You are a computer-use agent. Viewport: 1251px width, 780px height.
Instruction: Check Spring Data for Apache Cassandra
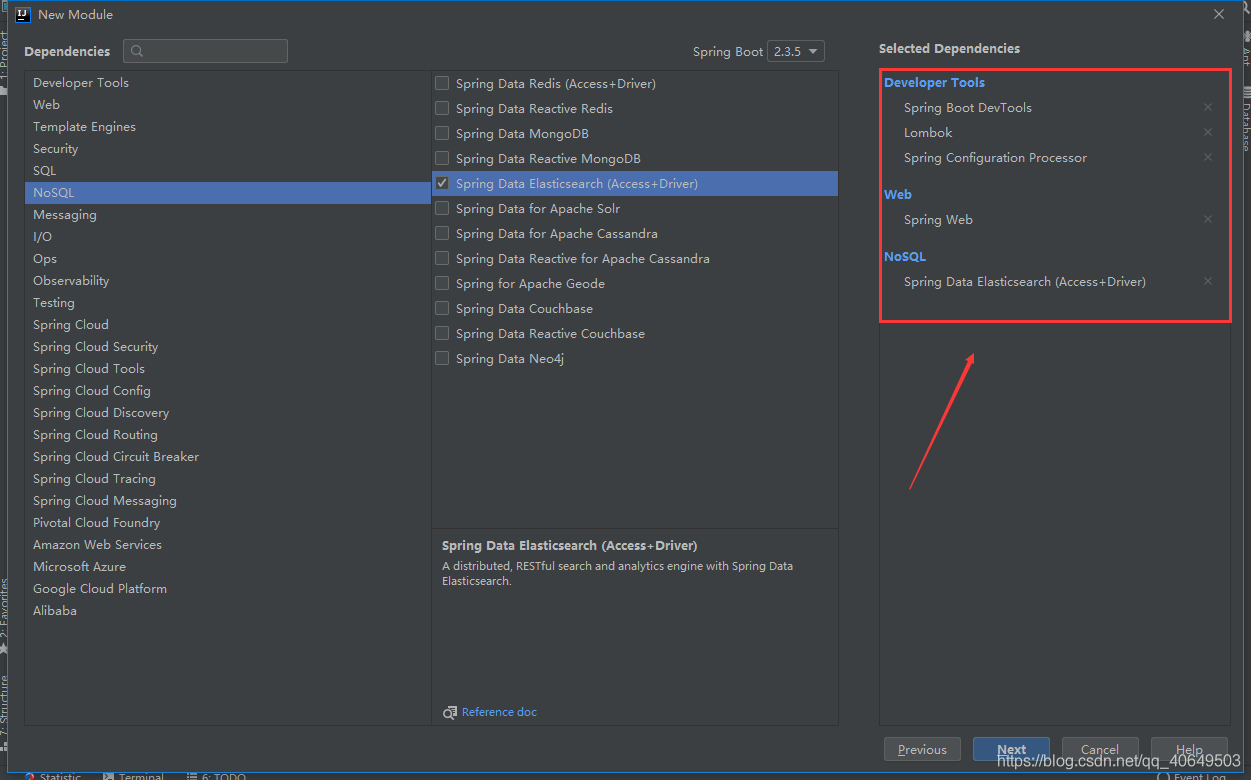(442, 233)
